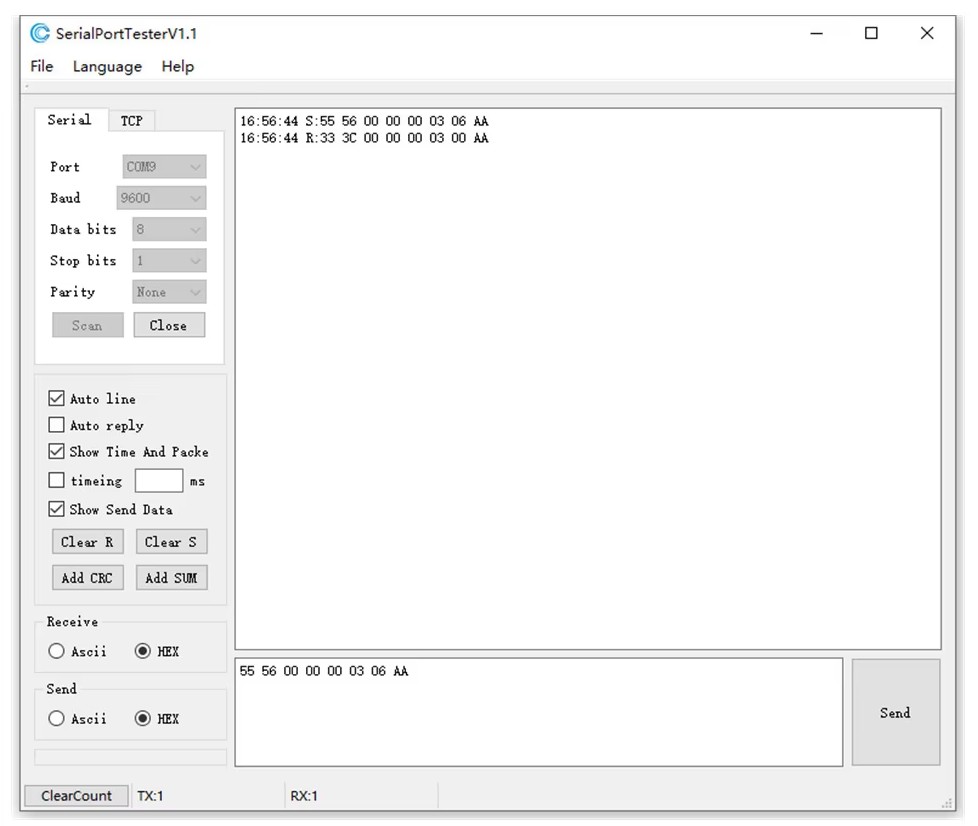
Task: Click the Add CRC button
Action: 87,577
